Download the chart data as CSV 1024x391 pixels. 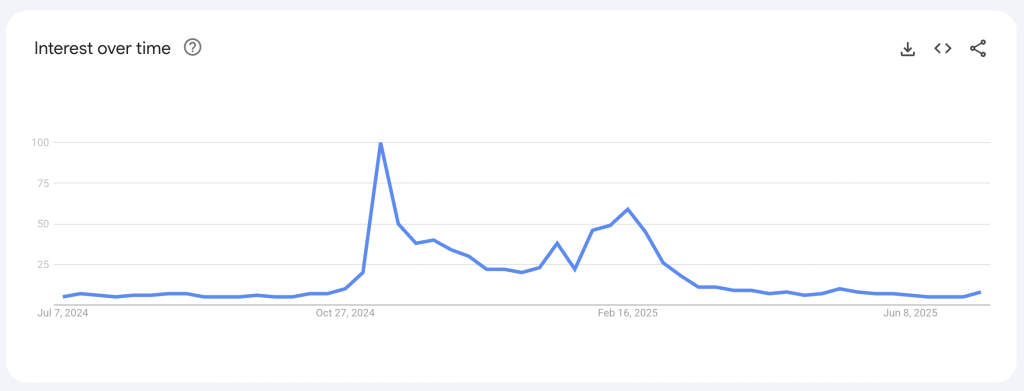(x=907, y=49)
